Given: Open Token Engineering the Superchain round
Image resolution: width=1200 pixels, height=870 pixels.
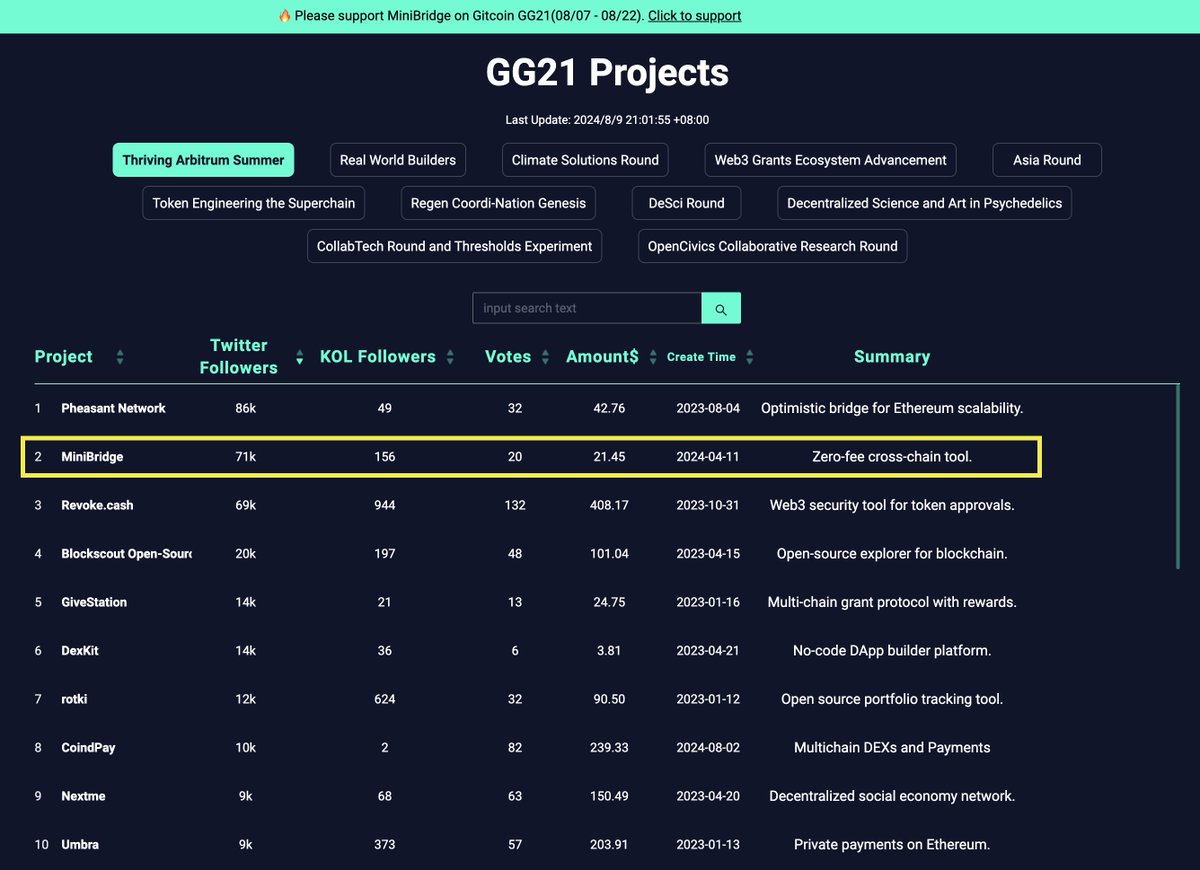Looking at the screenshot, I should 253,203.
